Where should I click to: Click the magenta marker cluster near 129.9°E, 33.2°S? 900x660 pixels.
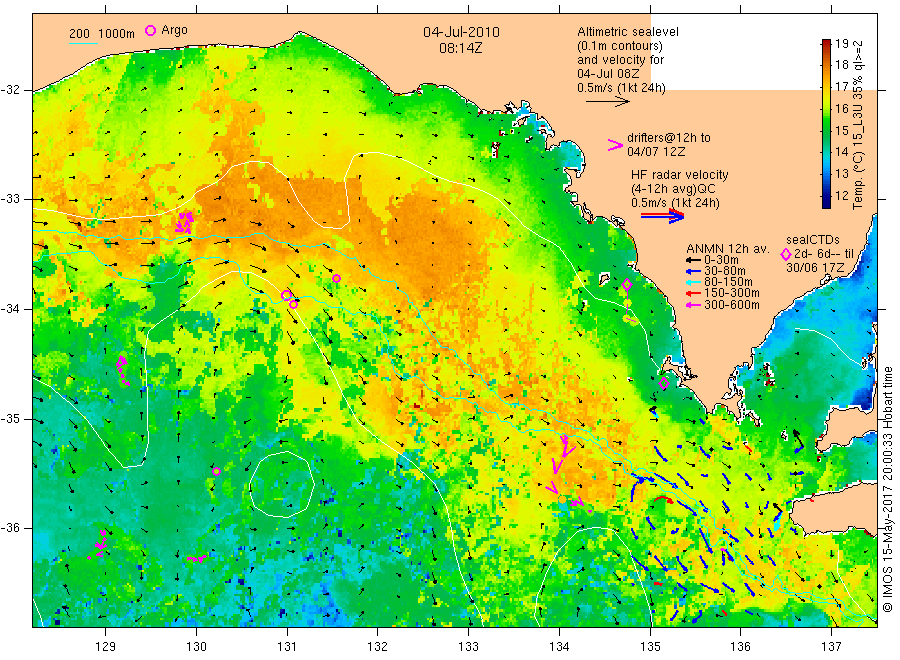pyautogui.click(x=184, y=222)
